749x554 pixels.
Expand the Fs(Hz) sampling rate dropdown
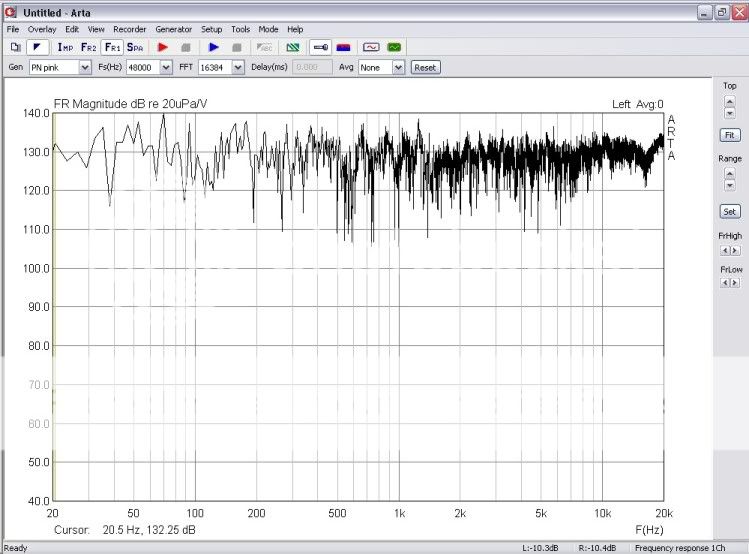(x=166, y=67)
